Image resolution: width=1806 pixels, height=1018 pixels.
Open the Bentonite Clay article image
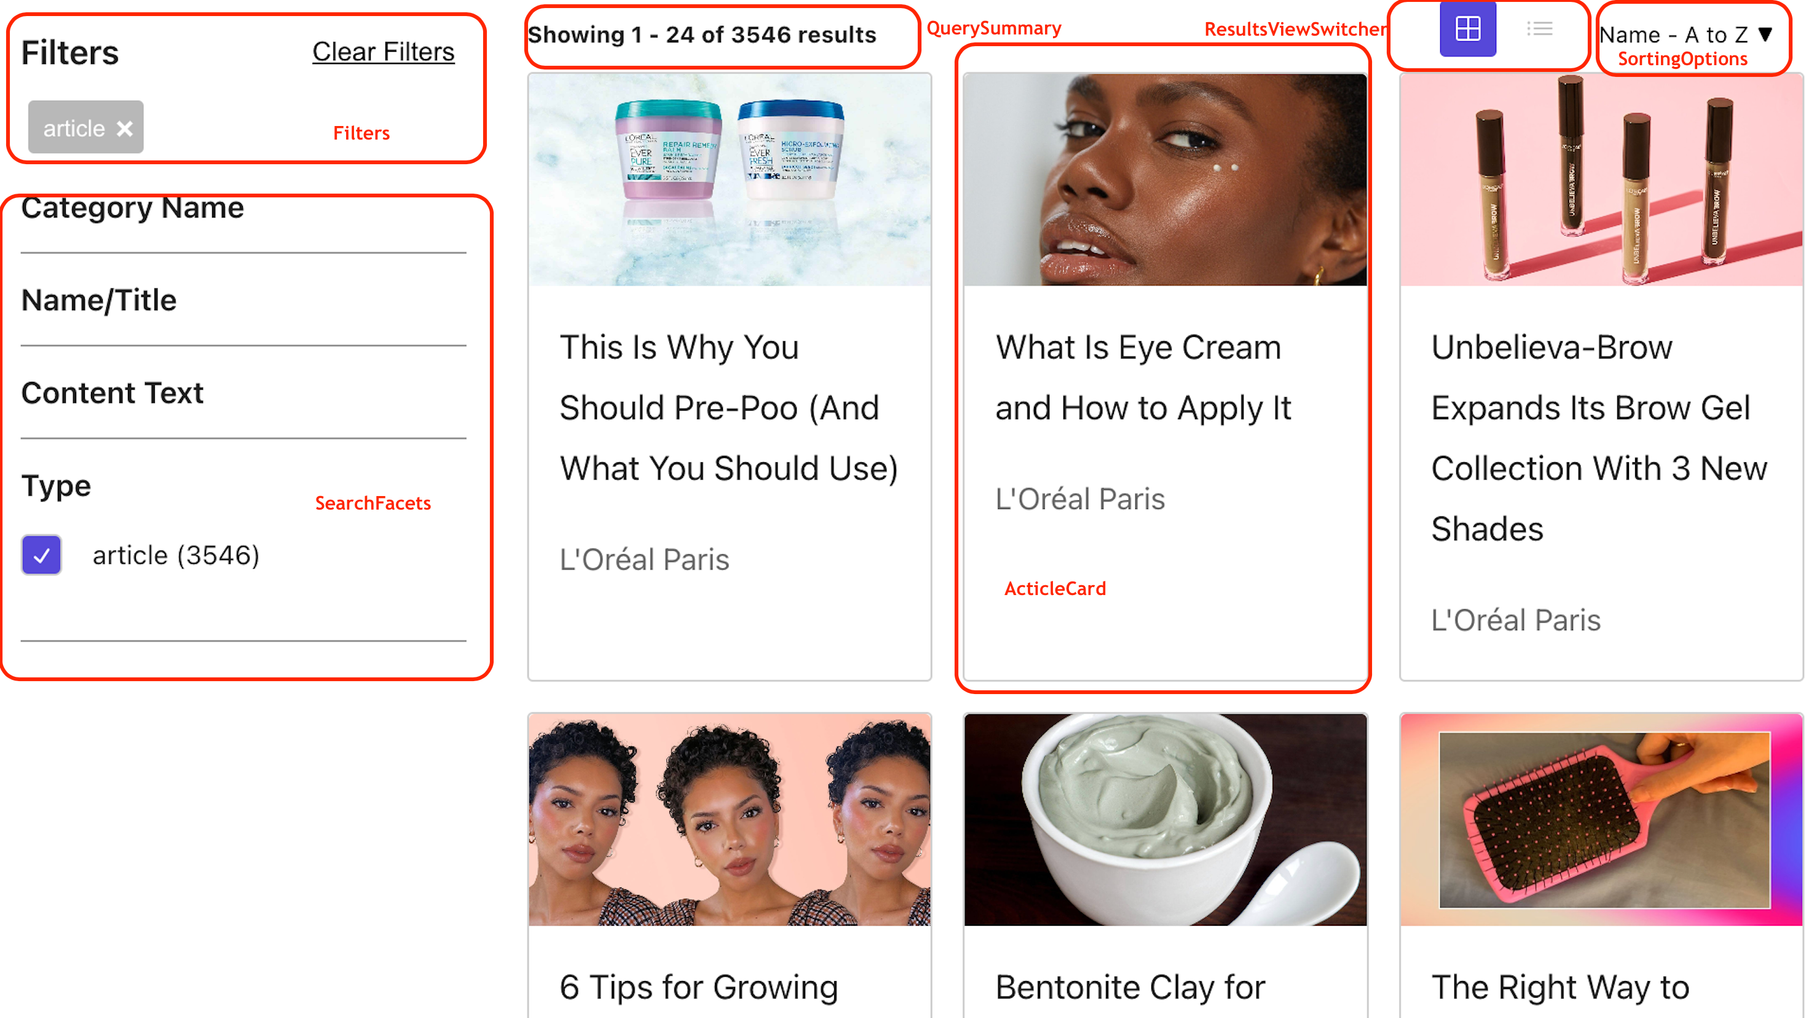point(1165,819)
